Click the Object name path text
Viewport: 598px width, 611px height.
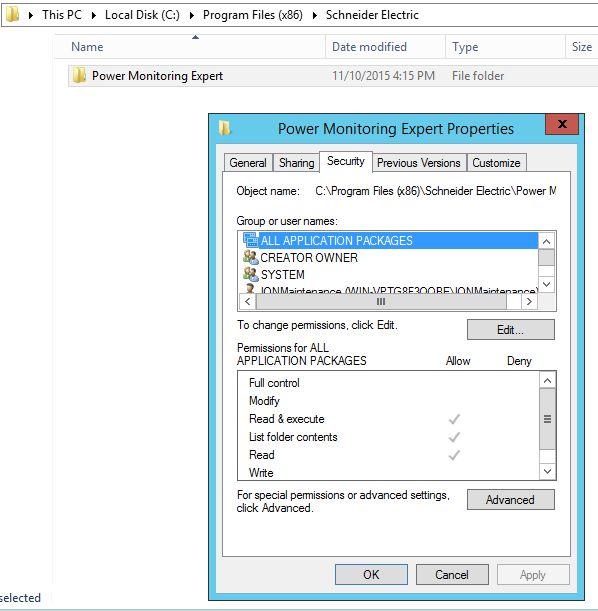tap(436, 191)
